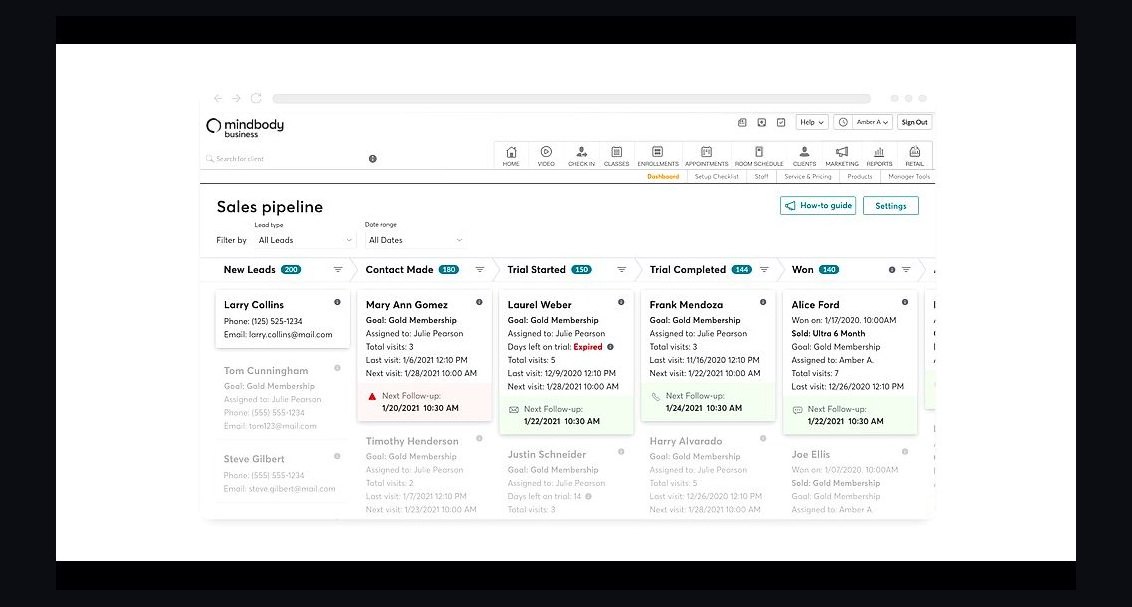Click info icon on Tom Cunningham card
The image size is (1132, 607).
click(337, 368)
